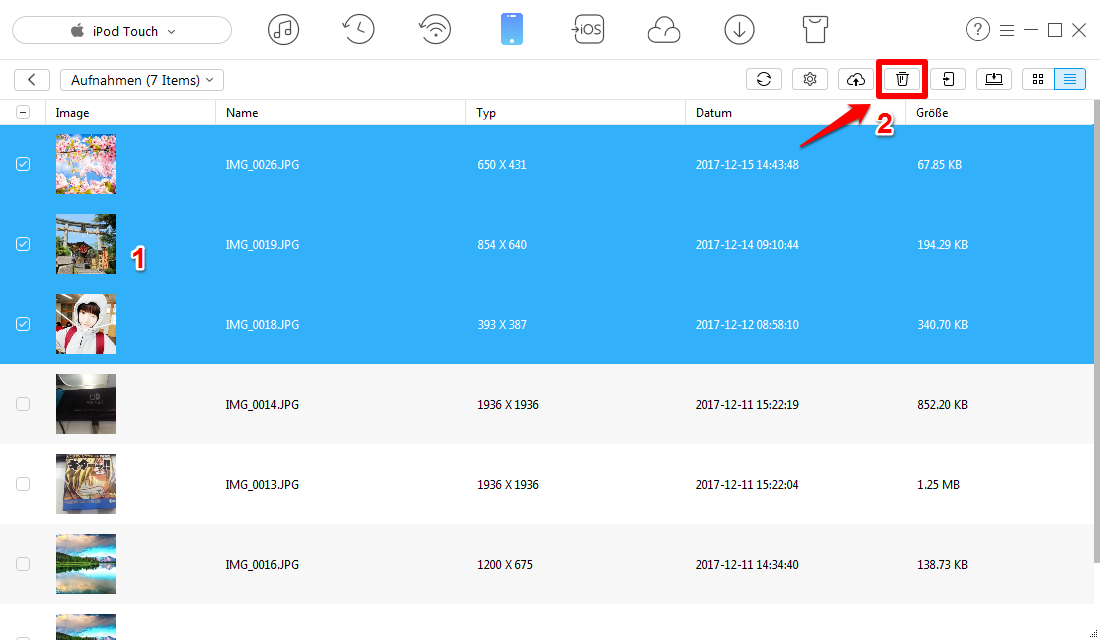The height and width of the screenshot is (640, 1100).
Task: Open the iTunes library music icon
Action: (283, 29)
